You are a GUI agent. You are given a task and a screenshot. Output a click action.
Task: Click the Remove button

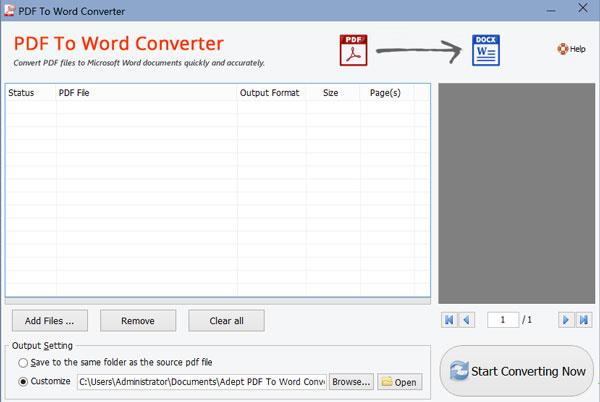pos(138,320)
